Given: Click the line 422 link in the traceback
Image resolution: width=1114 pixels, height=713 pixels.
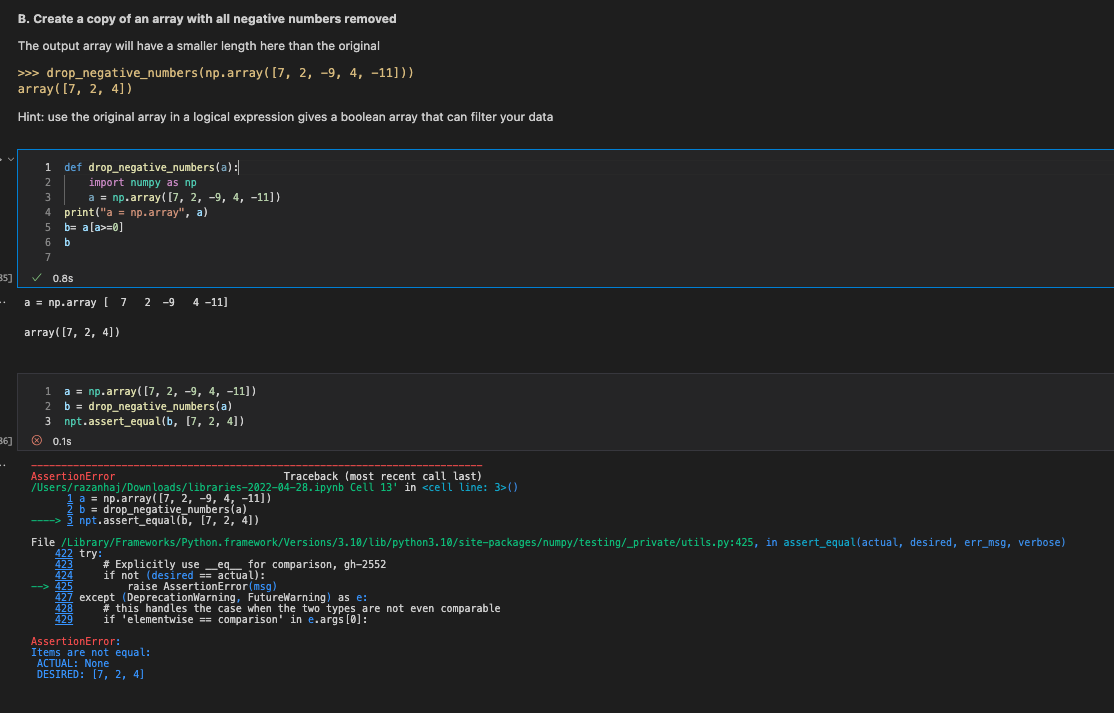Looking at the screenshot, I should [x=67, y=553].
